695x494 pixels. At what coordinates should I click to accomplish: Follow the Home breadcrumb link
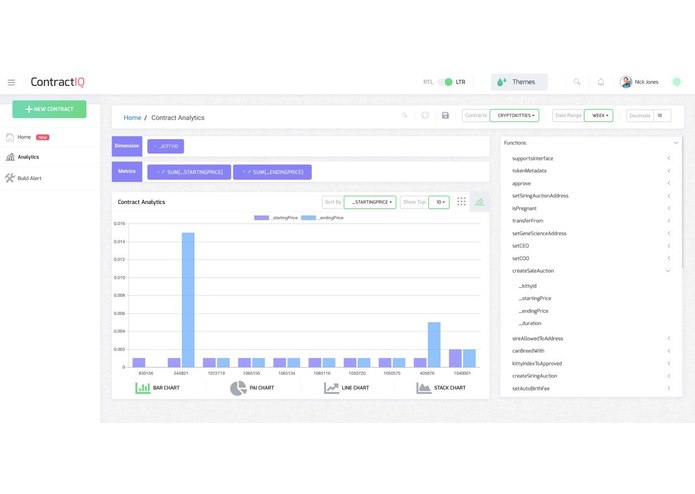132,117
